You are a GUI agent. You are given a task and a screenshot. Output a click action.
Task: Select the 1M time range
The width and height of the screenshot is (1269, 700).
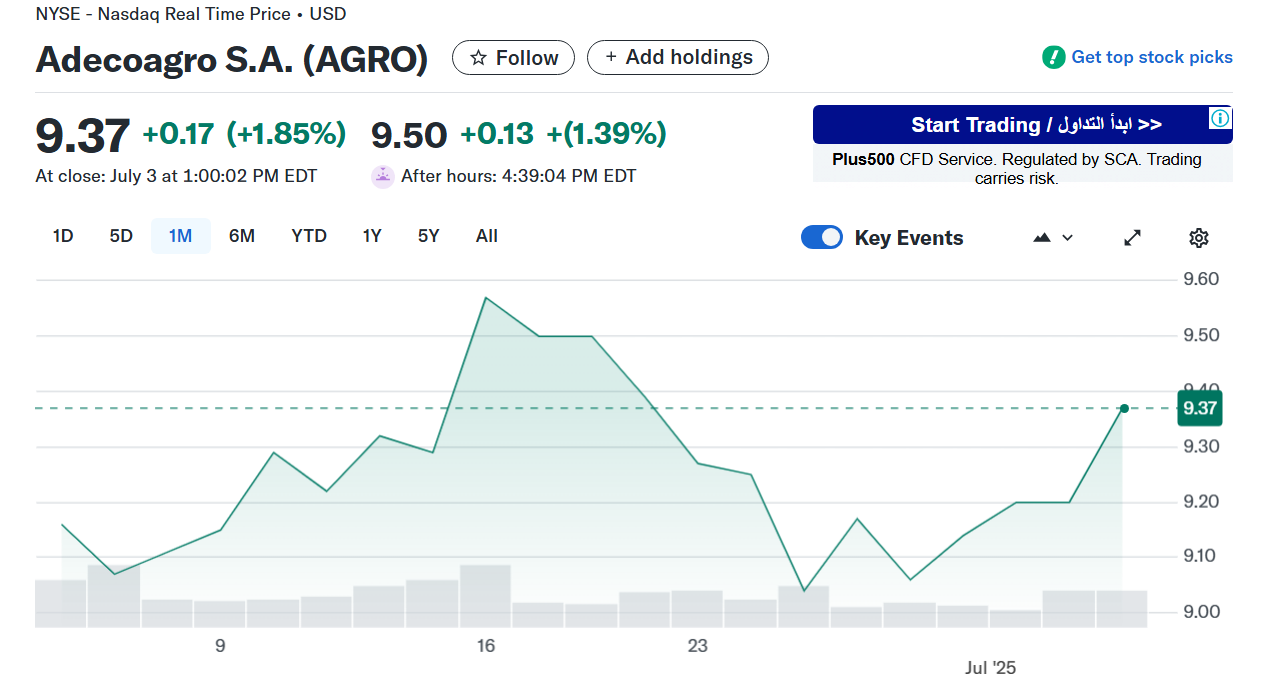(180, 236)
